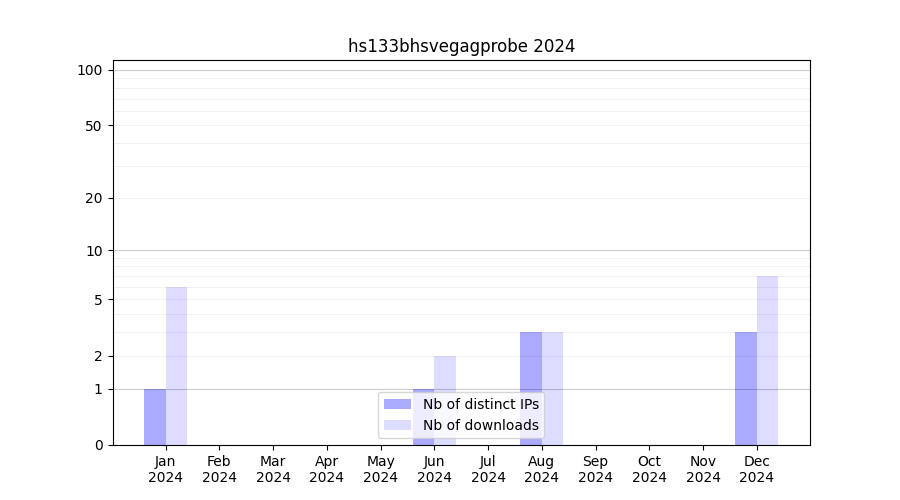The height and width of the screenshot is (500, 900).
Task: Select the Apr 2024 x-axis label
Action: pos(327,469)
